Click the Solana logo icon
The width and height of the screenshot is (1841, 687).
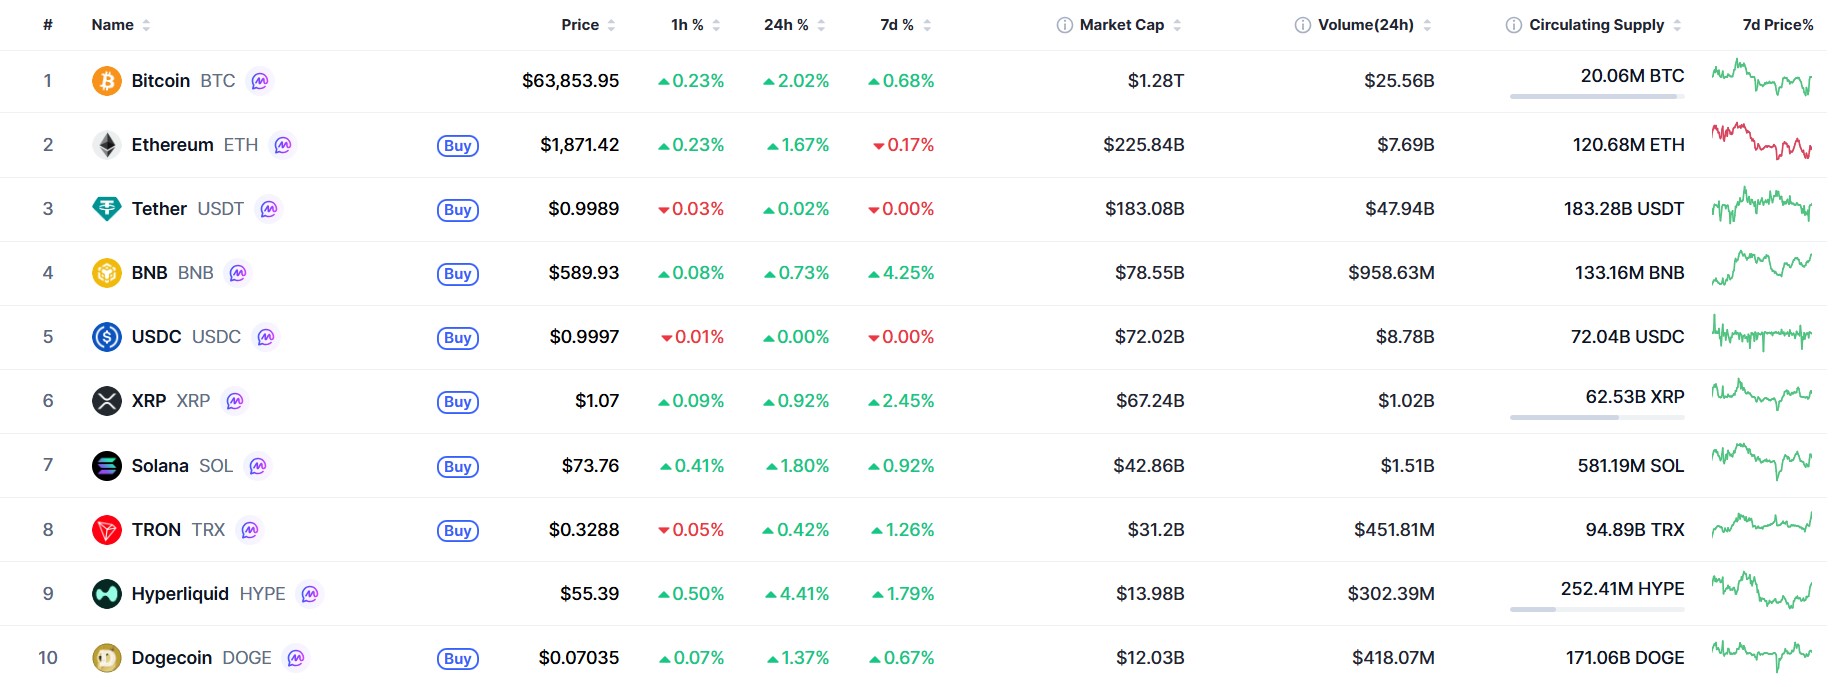[107, 466]
